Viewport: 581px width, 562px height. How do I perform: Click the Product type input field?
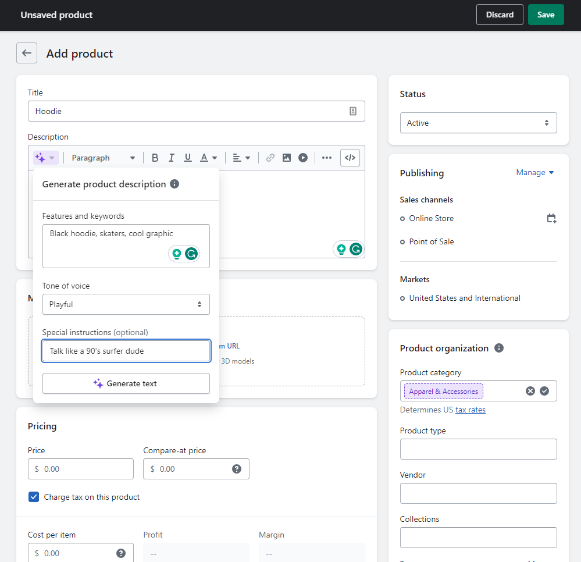pyautogui.click(x=478, y=449)
